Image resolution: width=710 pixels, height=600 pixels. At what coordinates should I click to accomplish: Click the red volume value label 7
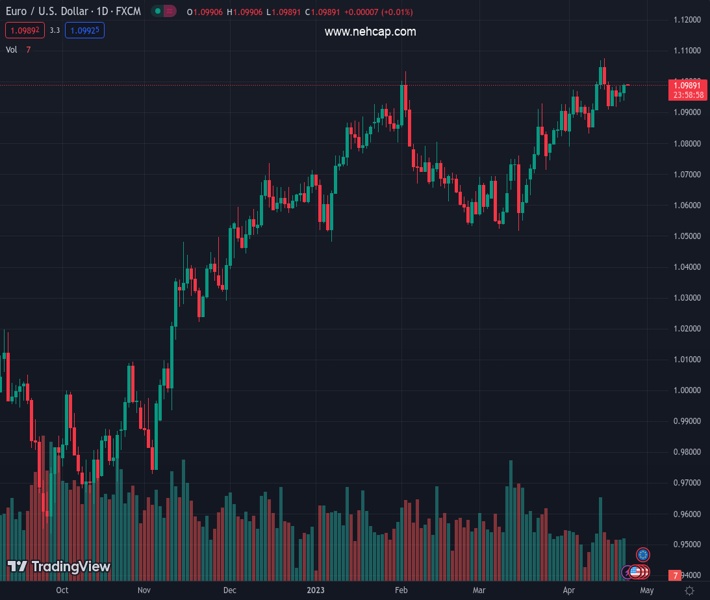pos(677,575)
